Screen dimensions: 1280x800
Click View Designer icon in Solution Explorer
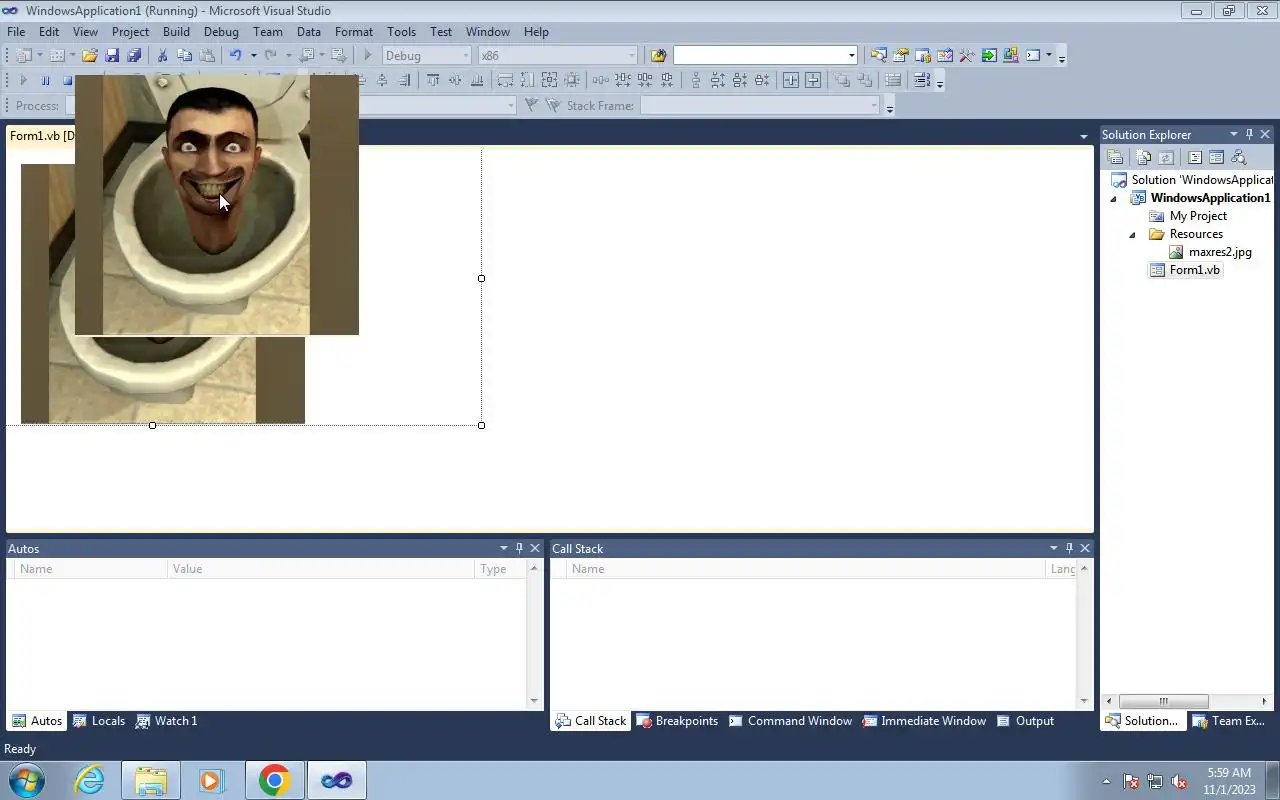pos(1216,158)
